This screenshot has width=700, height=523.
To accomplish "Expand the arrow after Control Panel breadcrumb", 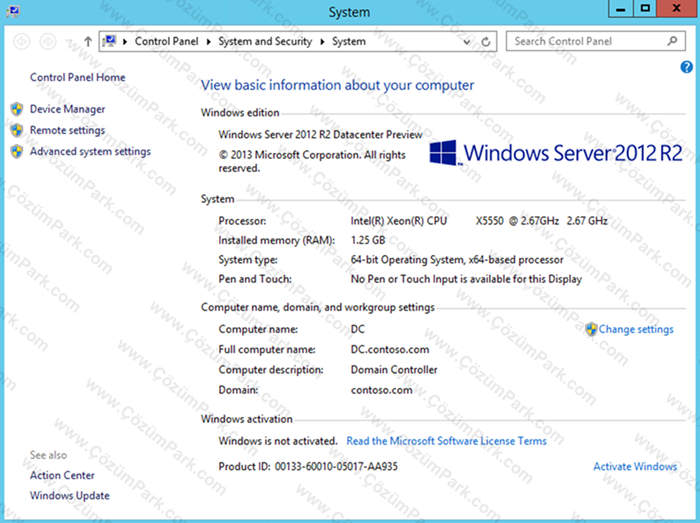I will coord(208,42).
